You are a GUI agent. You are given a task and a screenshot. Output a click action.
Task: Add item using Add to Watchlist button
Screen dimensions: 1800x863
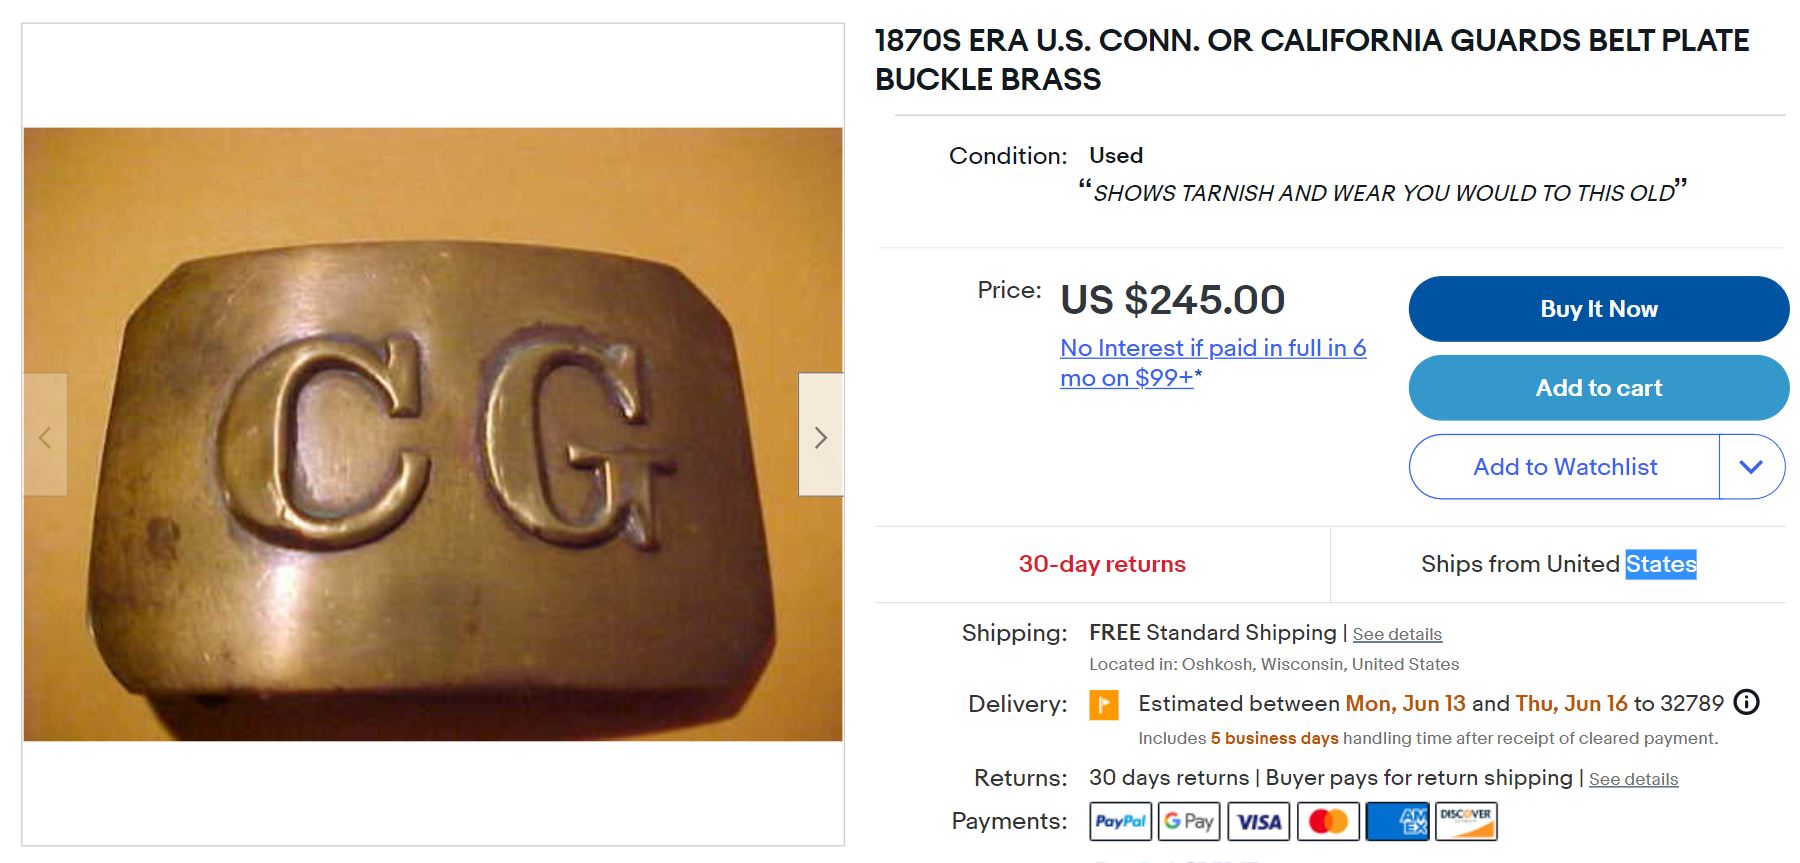1564,467
